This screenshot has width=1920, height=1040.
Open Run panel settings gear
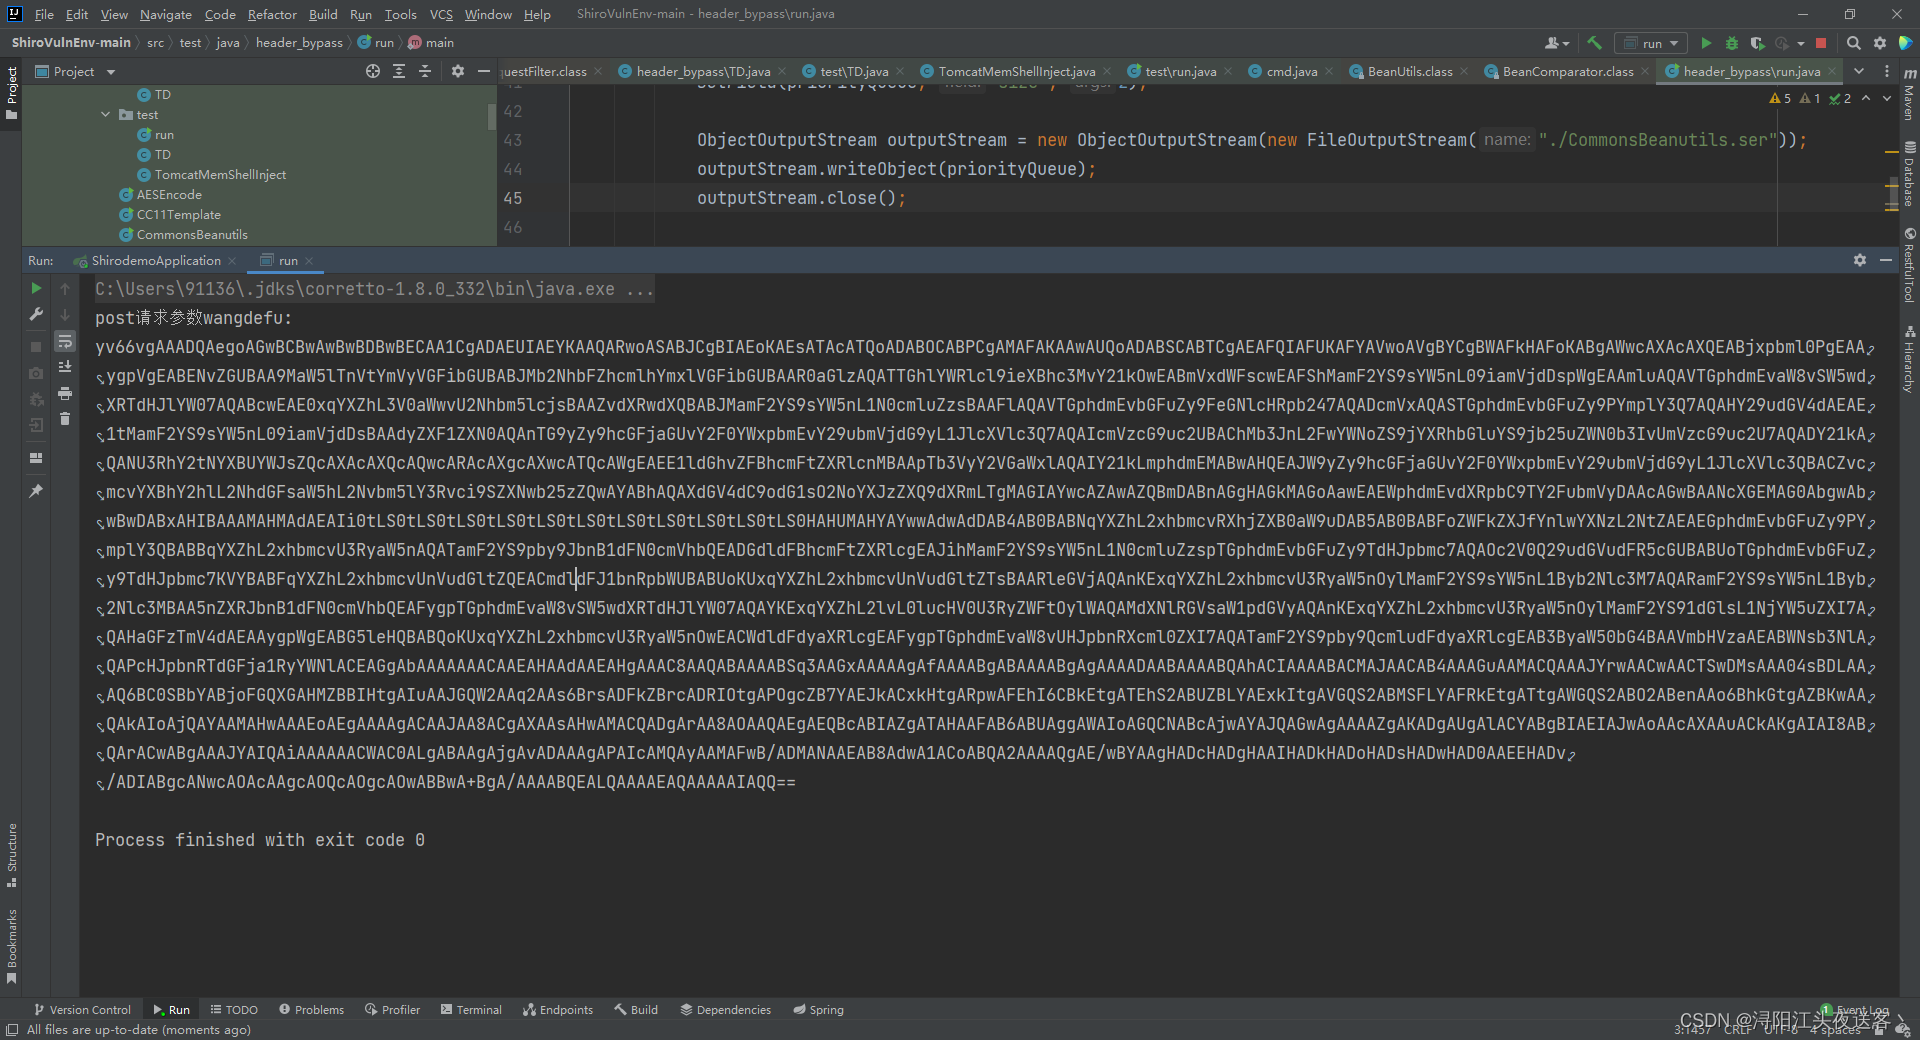pos(1860,260)
